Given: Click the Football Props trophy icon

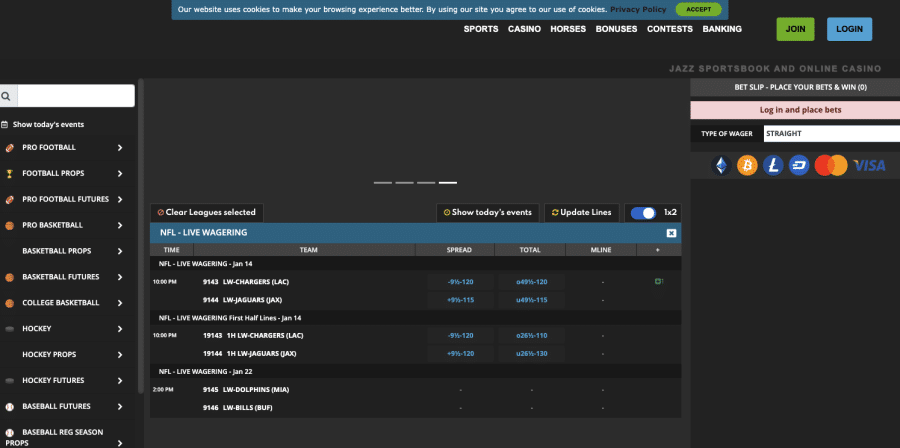Looking at the screenshot, I should pos(9,173).
